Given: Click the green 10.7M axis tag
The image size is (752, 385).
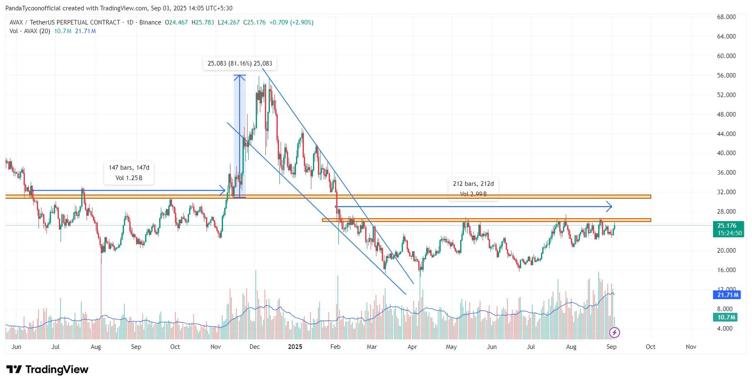Looking at the screenshot, I should (726, 317).
